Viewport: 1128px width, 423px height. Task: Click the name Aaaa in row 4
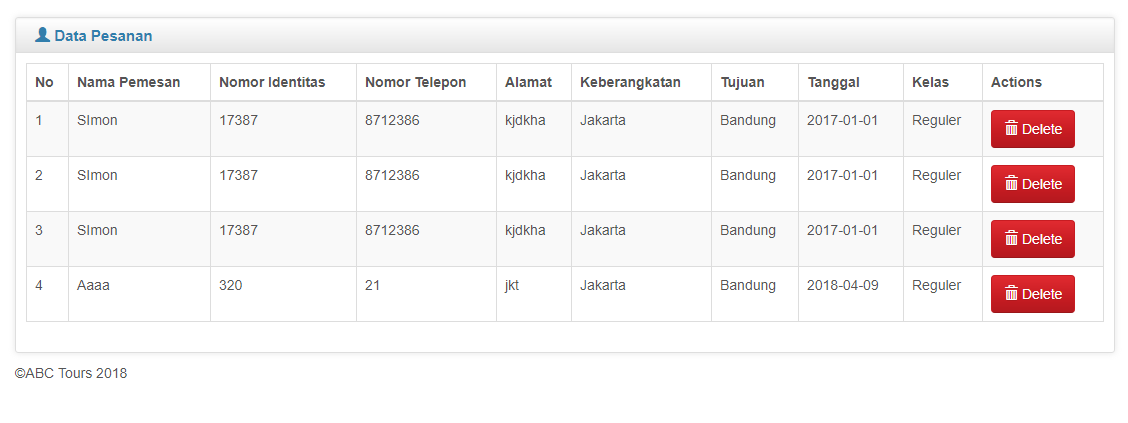93,285
